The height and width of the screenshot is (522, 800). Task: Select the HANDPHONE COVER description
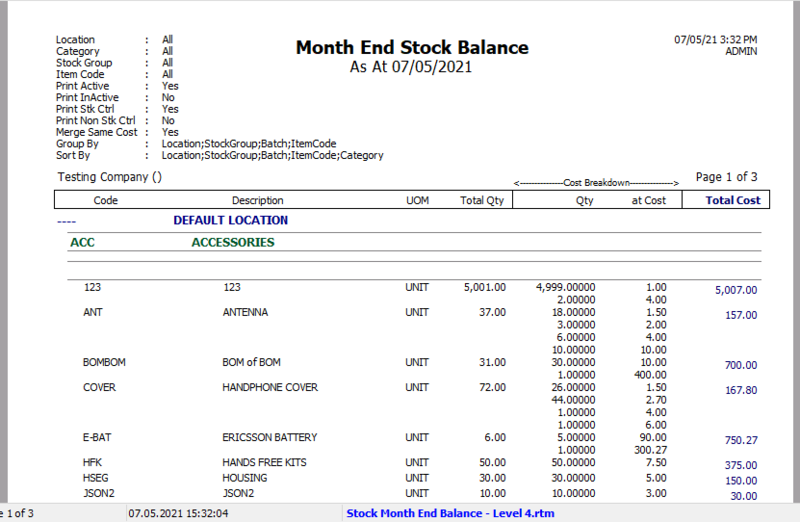269,387
